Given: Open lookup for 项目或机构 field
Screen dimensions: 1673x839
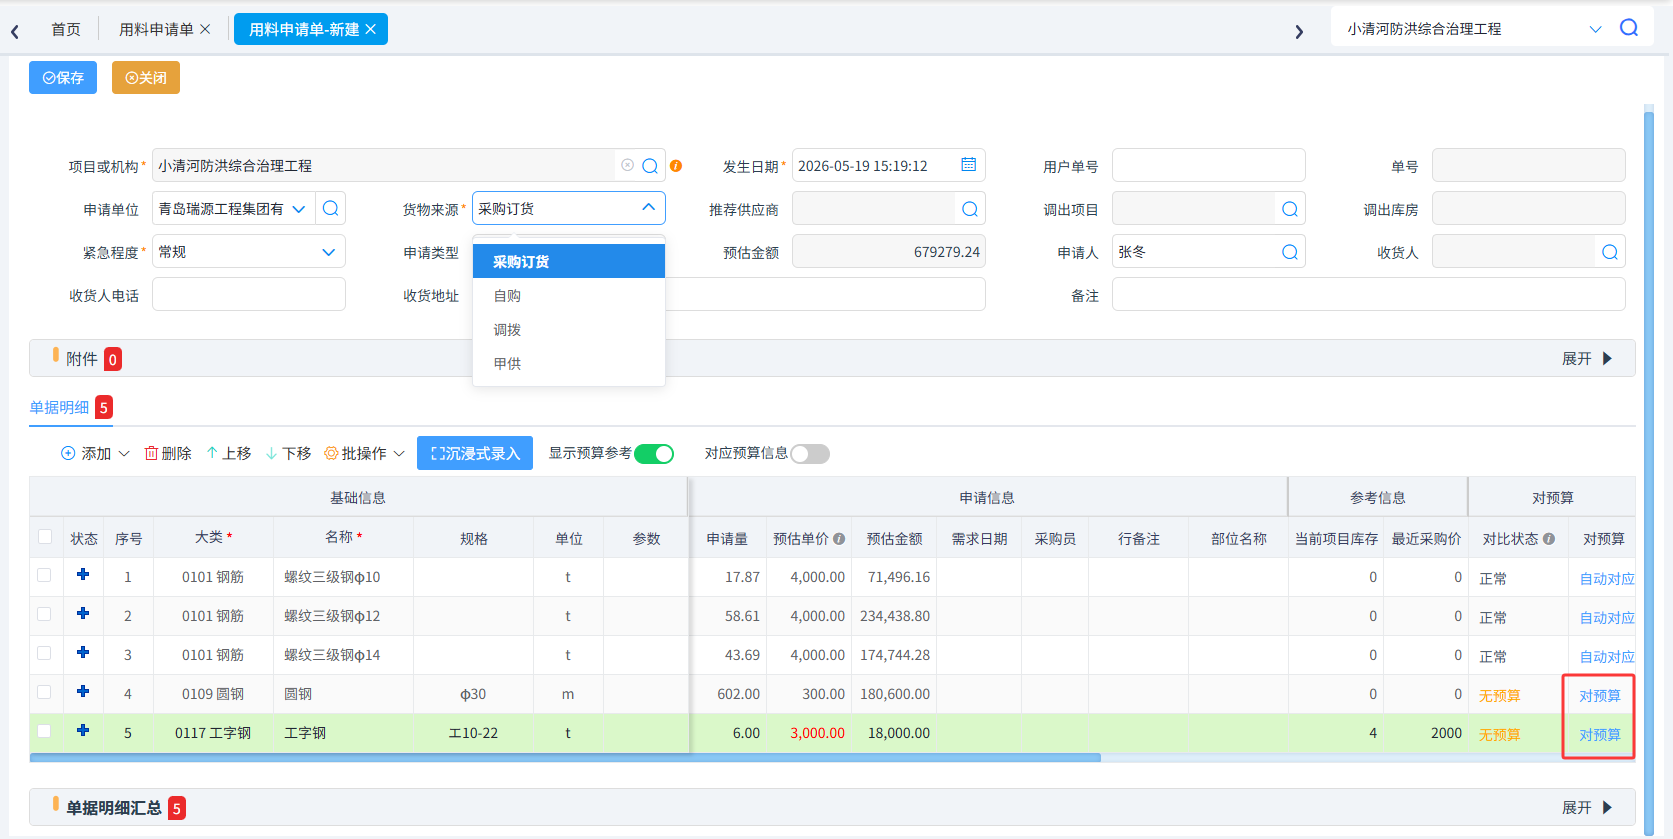Looking at the screenshot, I should 650,166.
